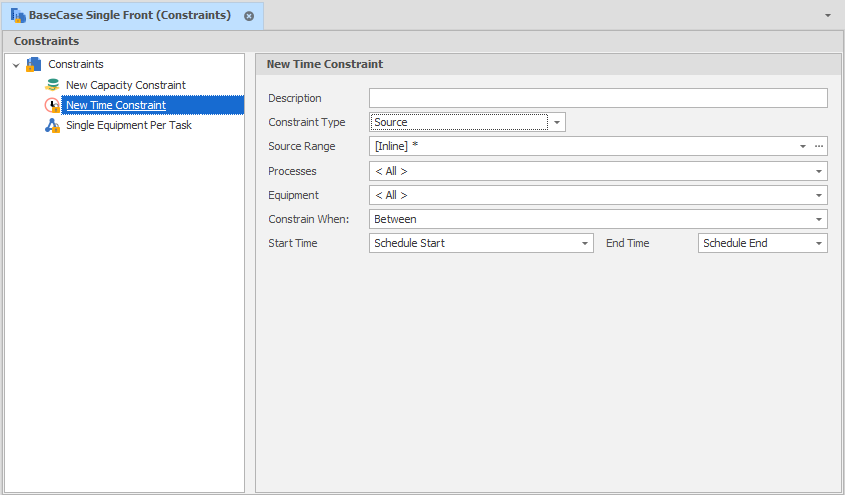Expand the Equipment dropdown
Viewport: 845px width, 495px height.
819,195
